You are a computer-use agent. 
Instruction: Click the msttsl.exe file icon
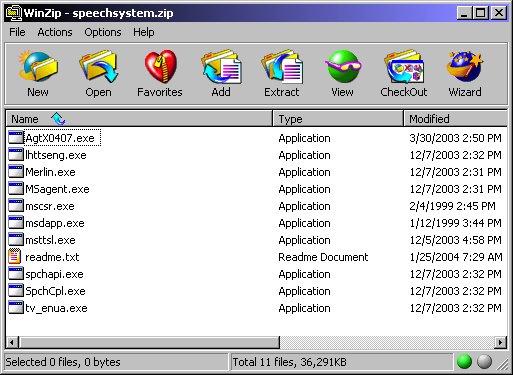(x=16, y=240)
